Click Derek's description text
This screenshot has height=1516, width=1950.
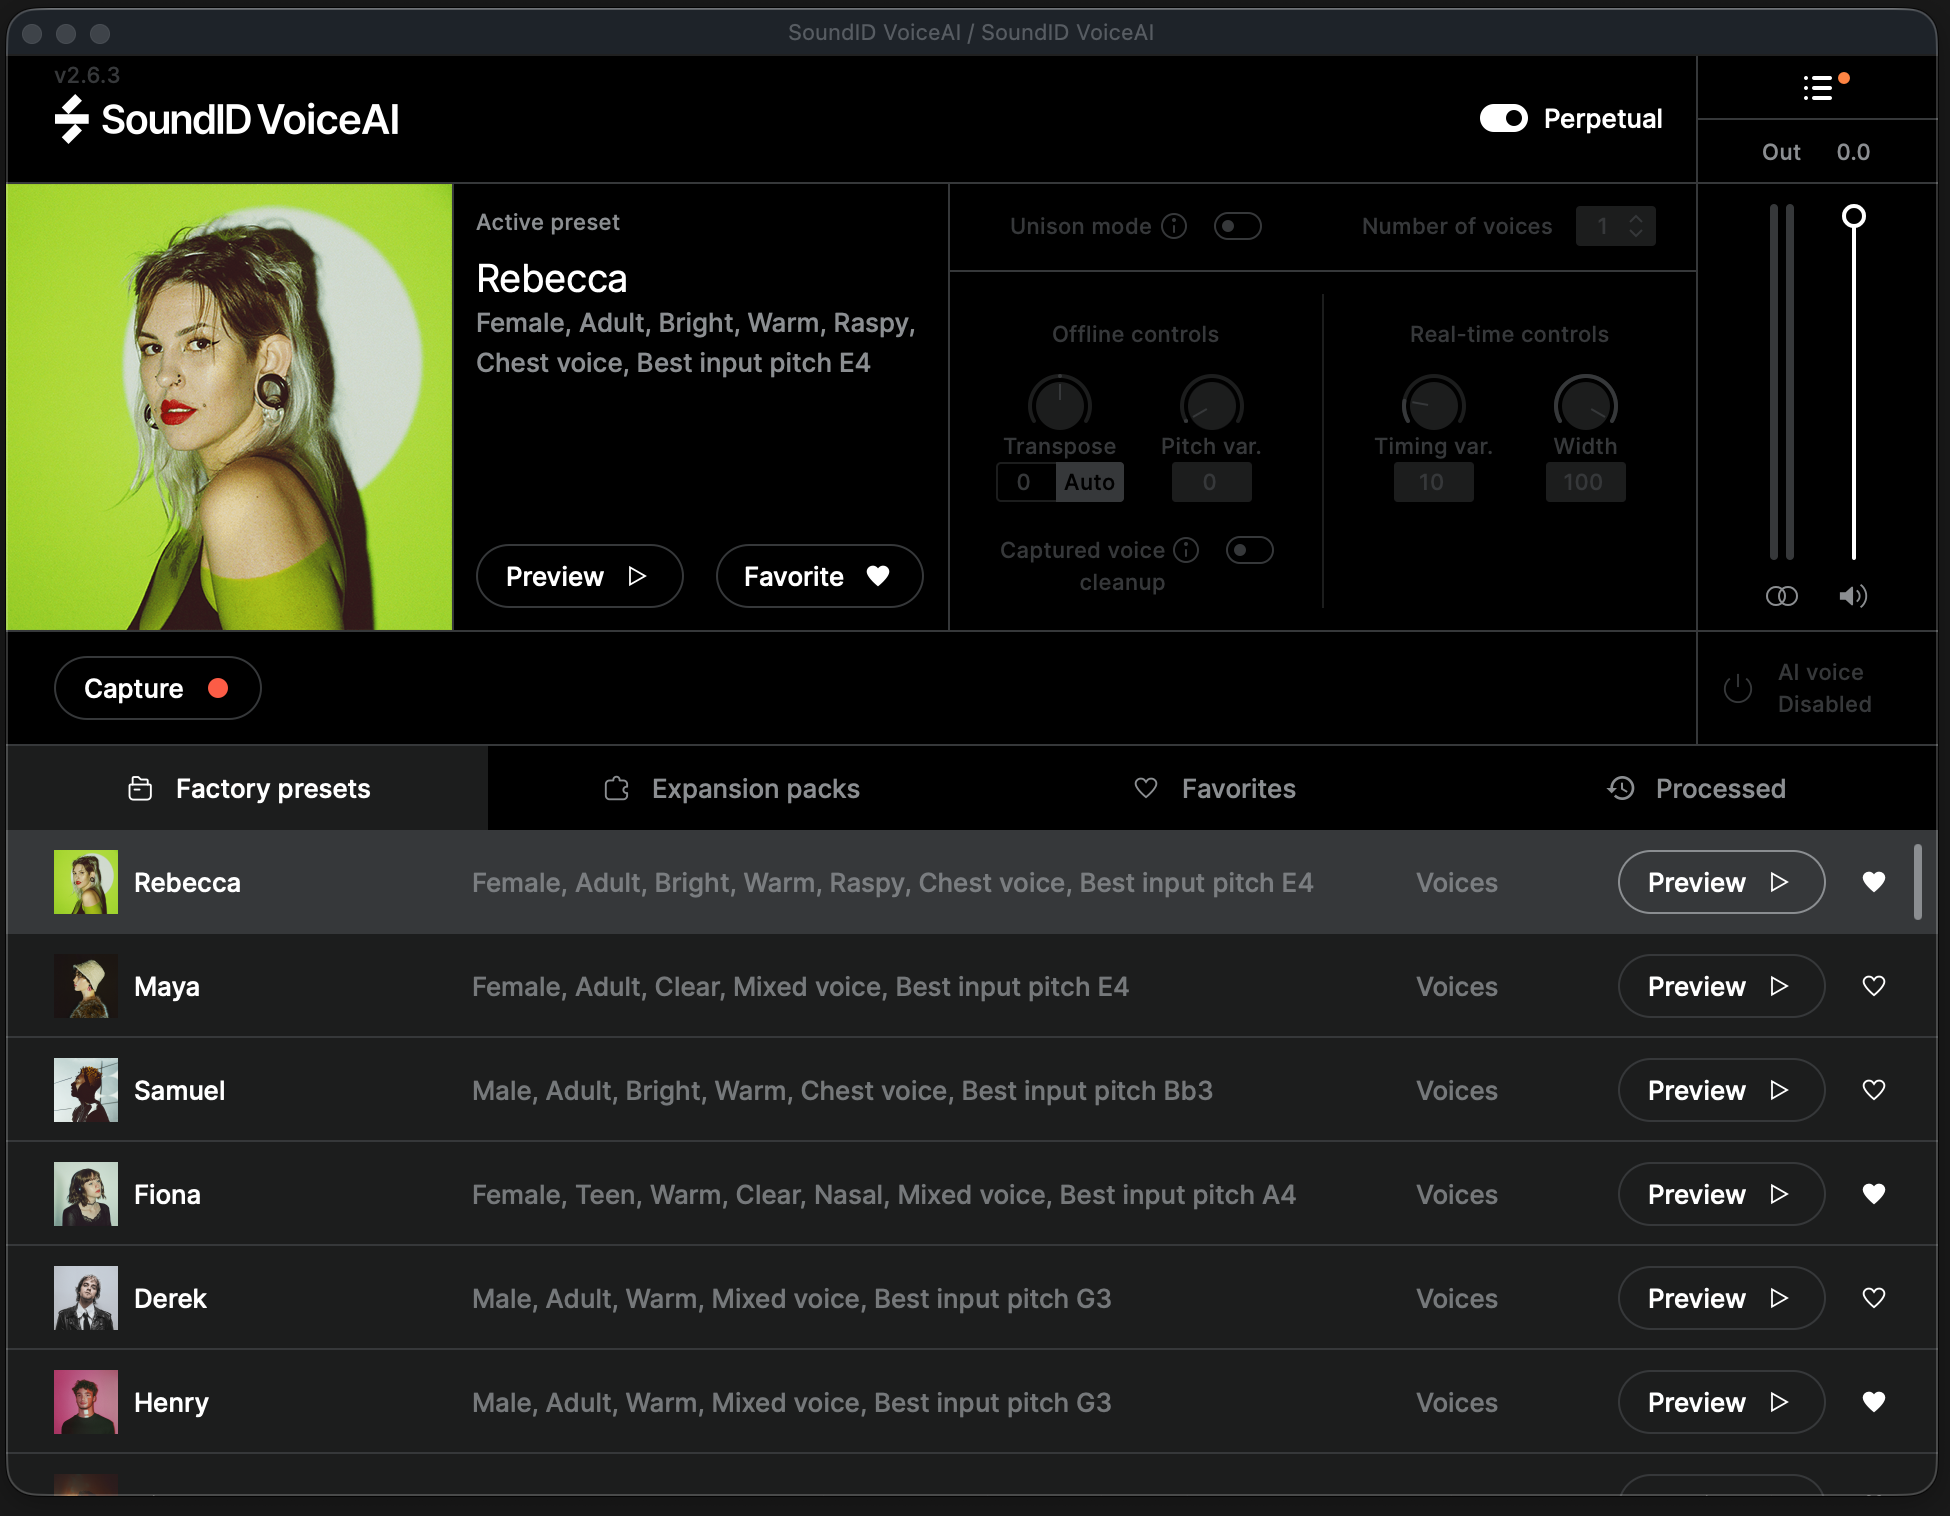[792, 1299]
